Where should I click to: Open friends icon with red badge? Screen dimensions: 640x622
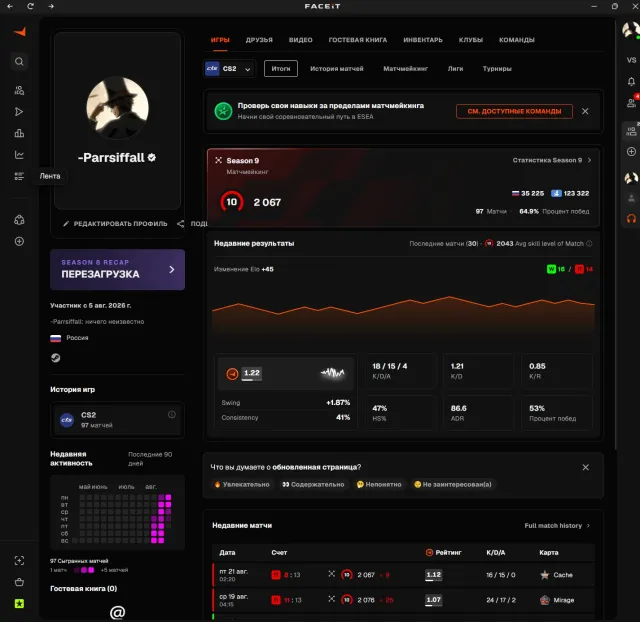click(632, 102)
